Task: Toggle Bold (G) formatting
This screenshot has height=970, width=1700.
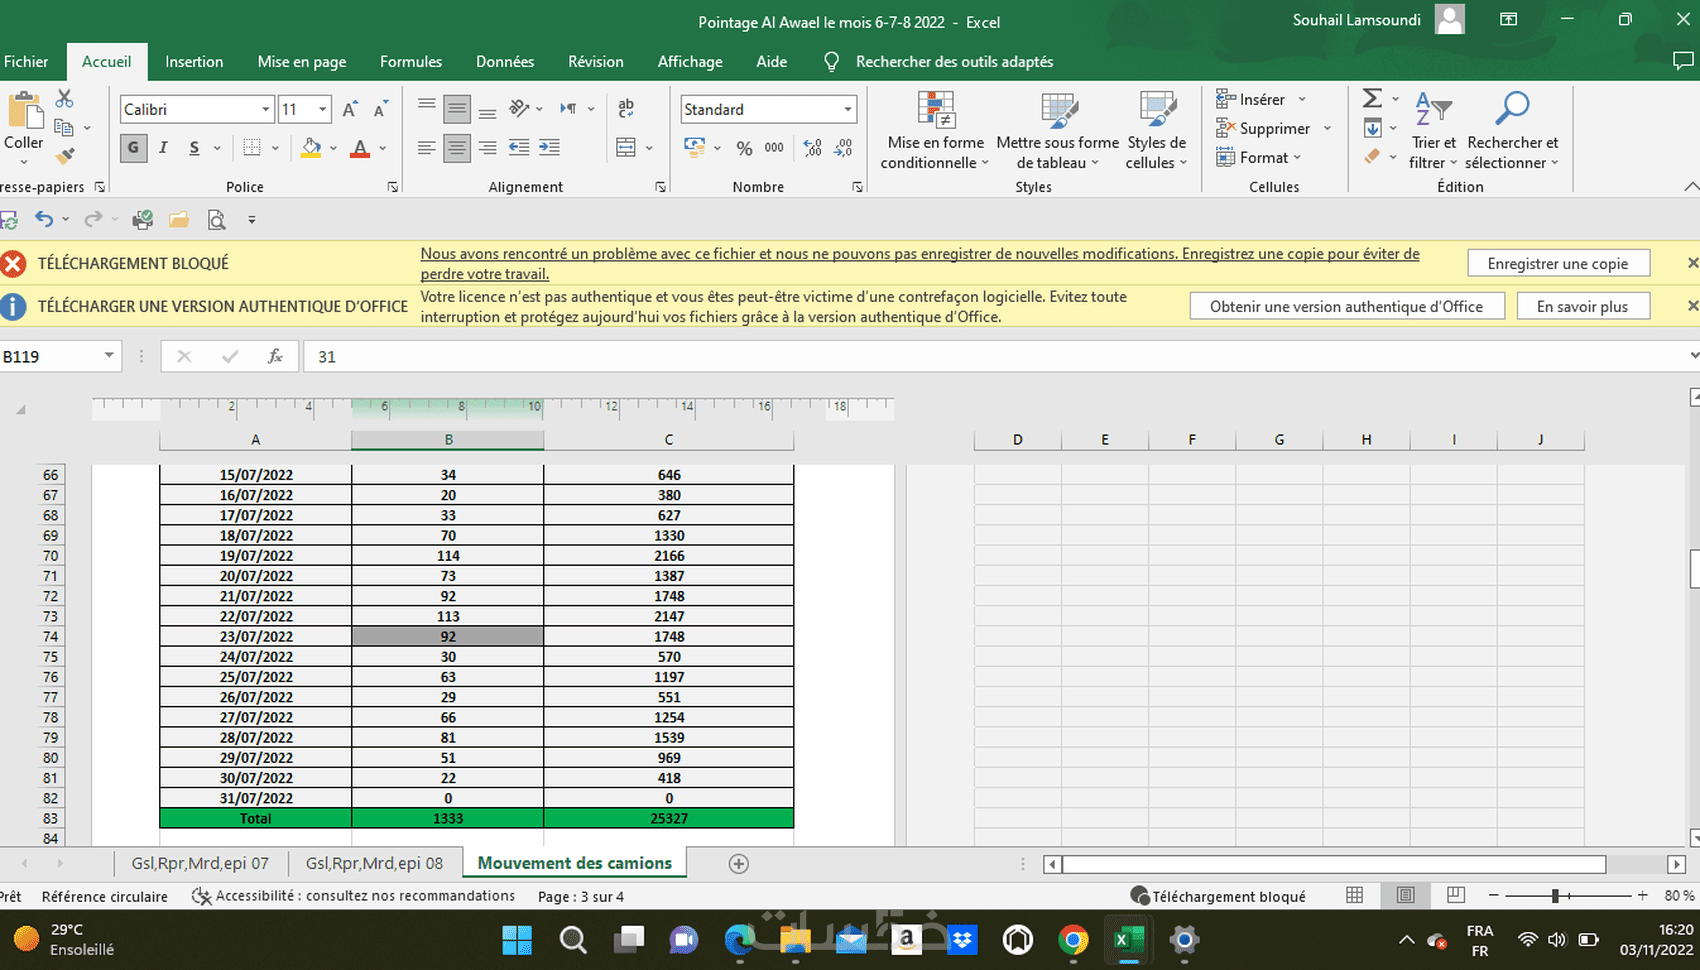Action: tap(133, 148)
